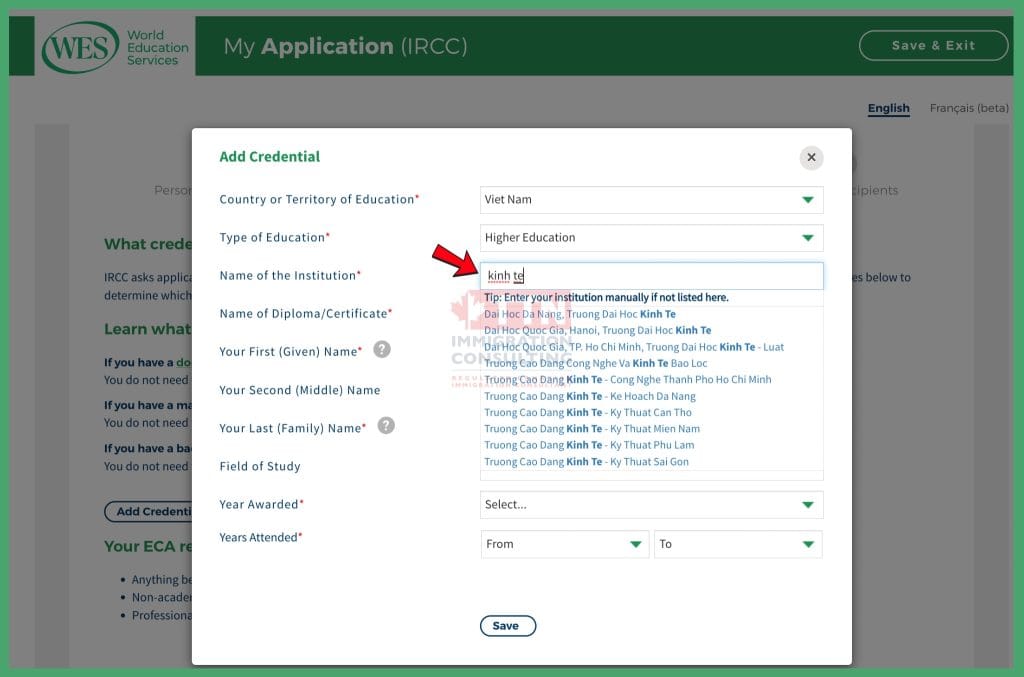Select Truong Cao Dang Kinh Te - Ke Hoach Da Nang

[590, 396]
